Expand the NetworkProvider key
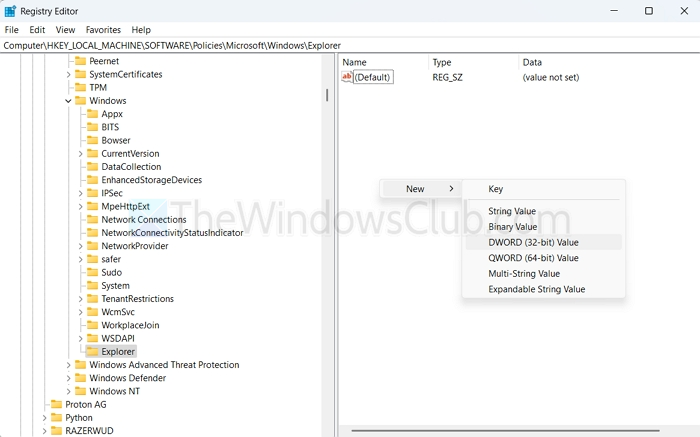Viewport: 700px width, 437px height. pyautogui.click(x=80, y=246)
